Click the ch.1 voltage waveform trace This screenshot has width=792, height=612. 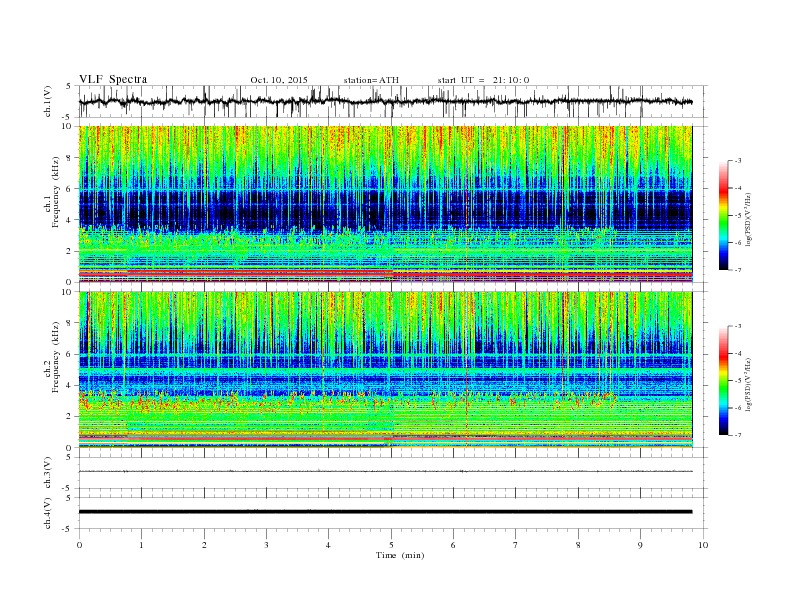pos(385,101)
